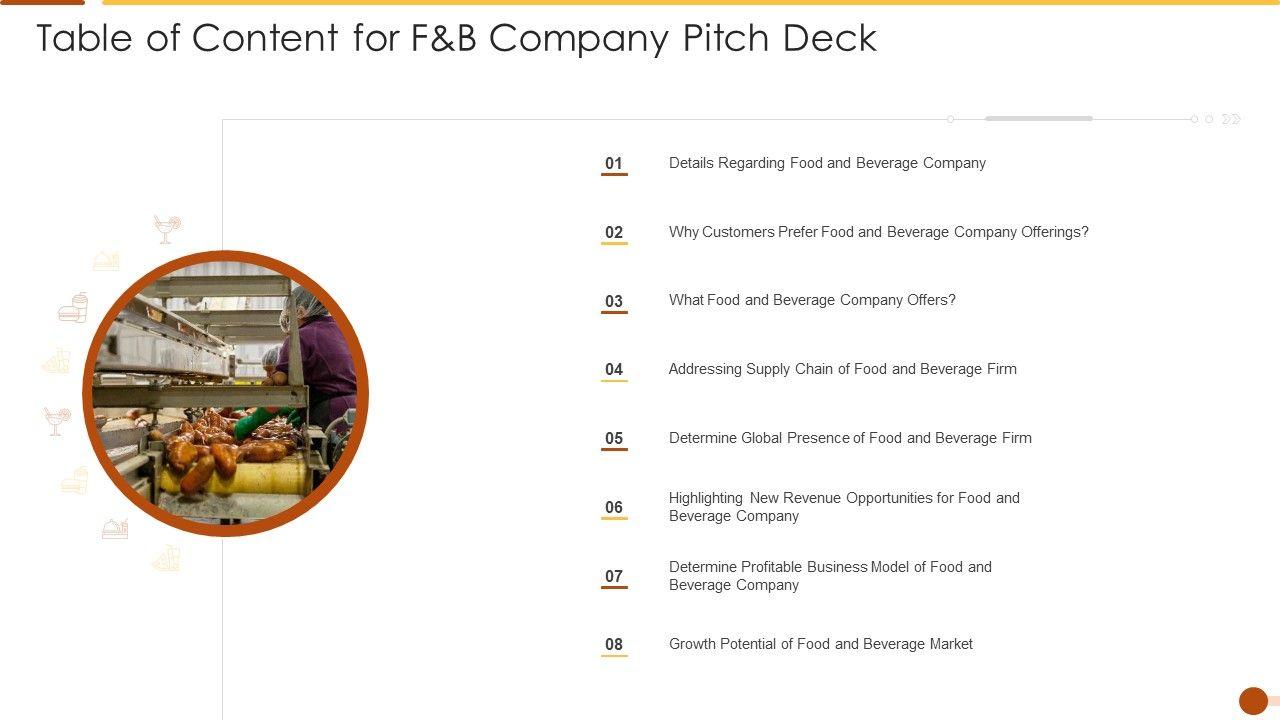
Task: Click the gray horizontal slider bar
Action: (1038, 118)
